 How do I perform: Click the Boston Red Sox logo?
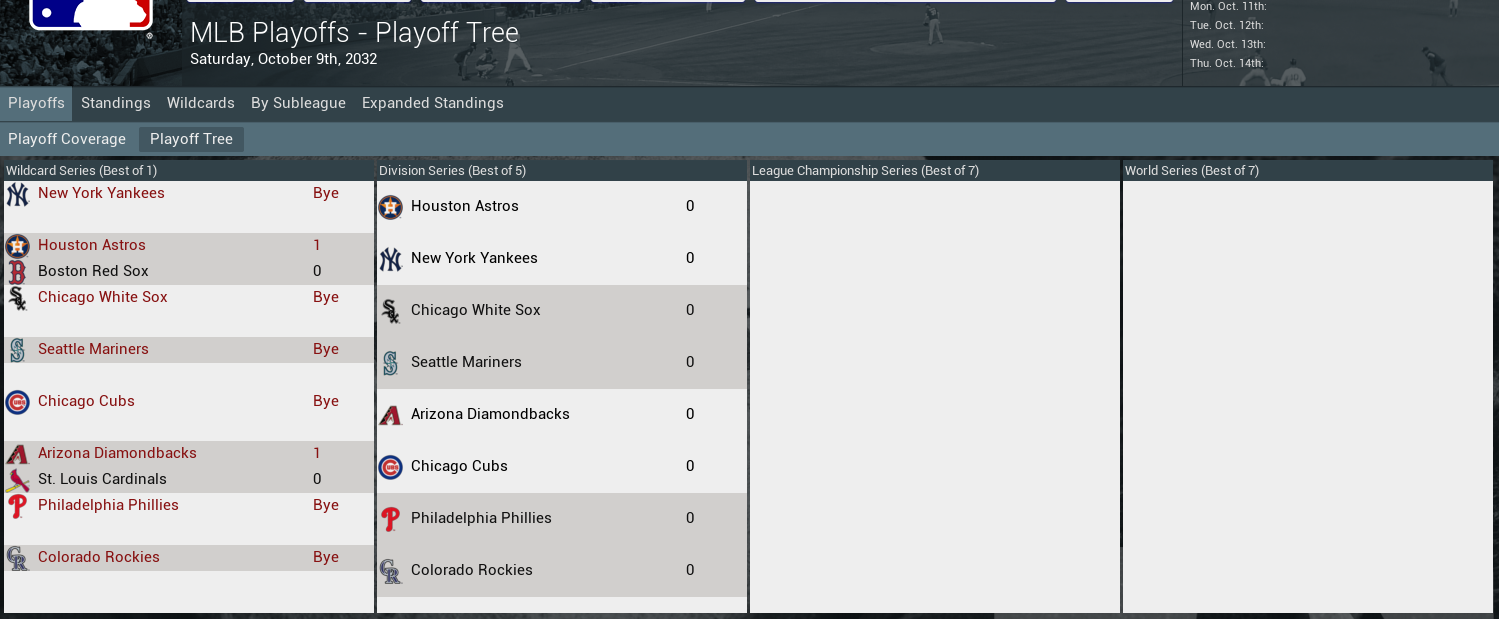tap(17, 272)
